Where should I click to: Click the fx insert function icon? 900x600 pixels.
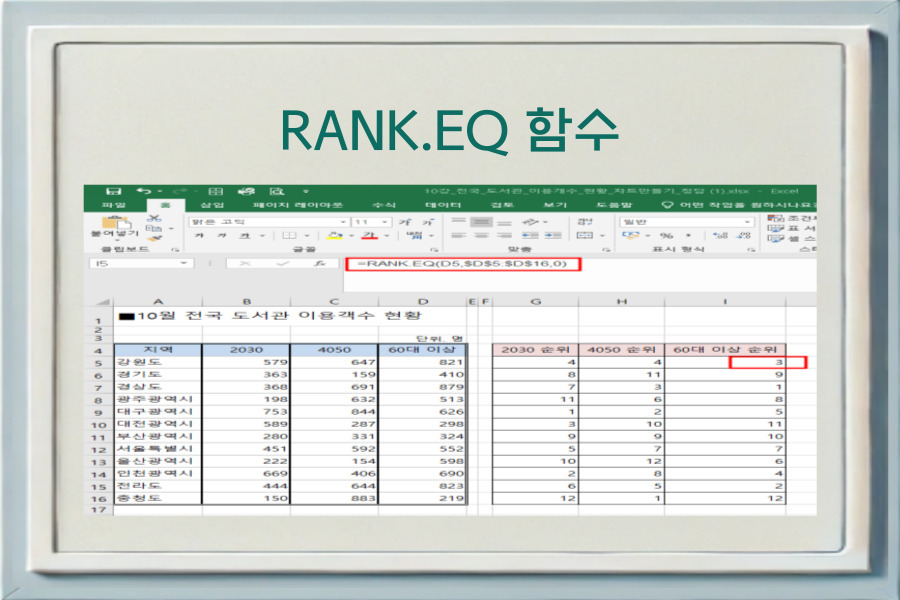(x=320, y=264)
